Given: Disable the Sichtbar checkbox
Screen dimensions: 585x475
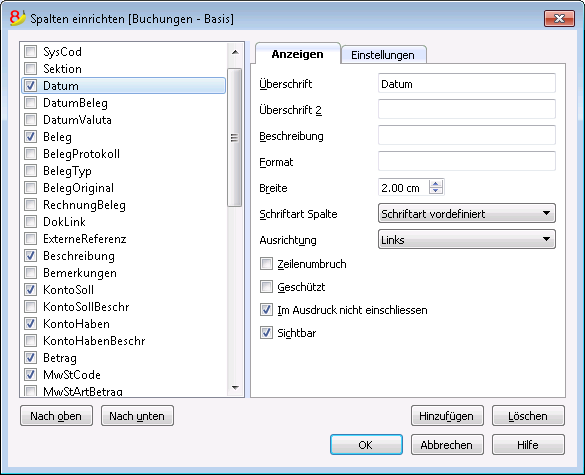Looking at the screenshot, I should point(266,332).
